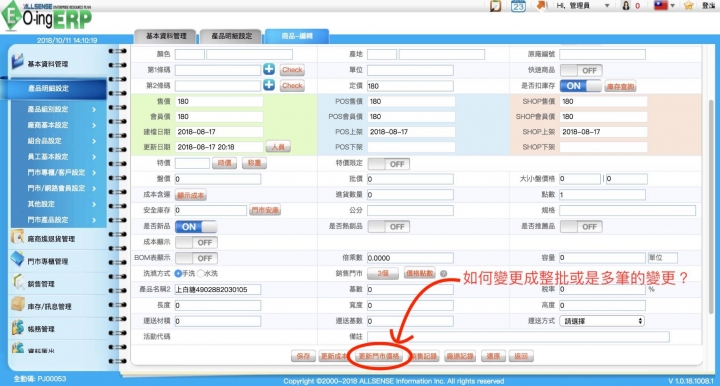Click the Taiwan flag language icon

point(660,6)
